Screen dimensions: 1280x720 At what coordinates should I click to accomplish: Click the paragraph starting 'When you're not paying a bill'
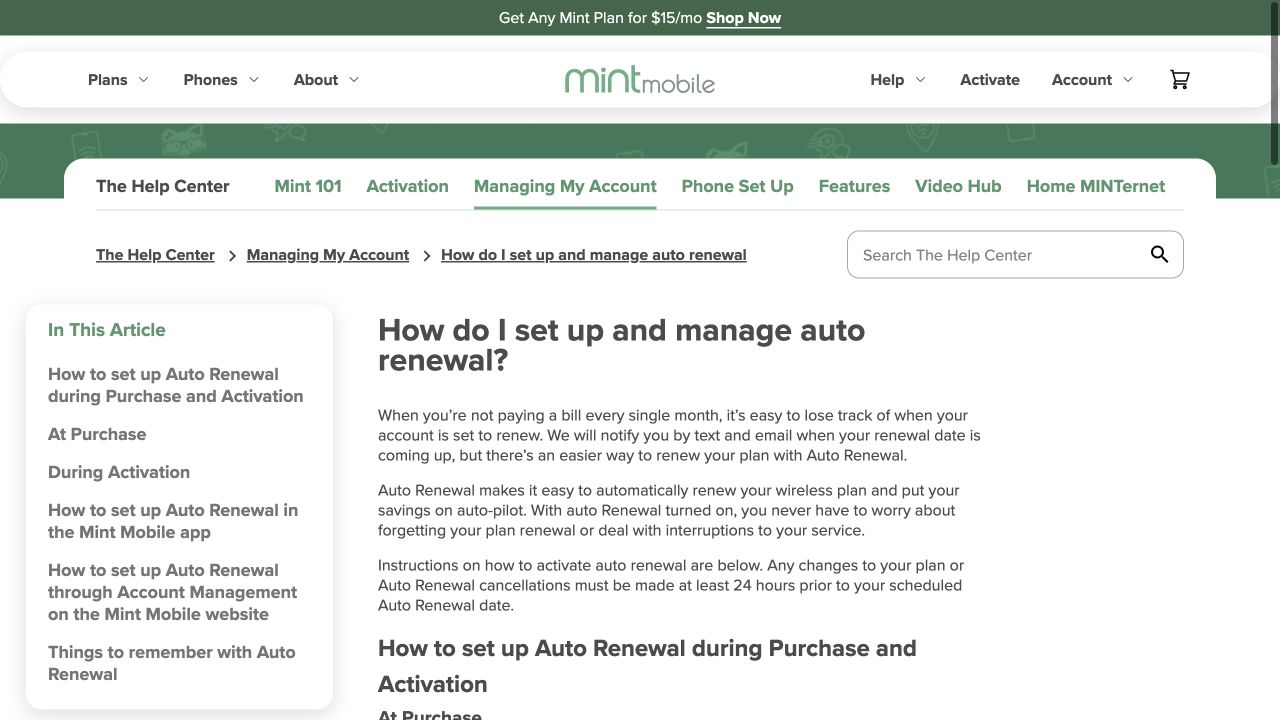tap(679, 435)
